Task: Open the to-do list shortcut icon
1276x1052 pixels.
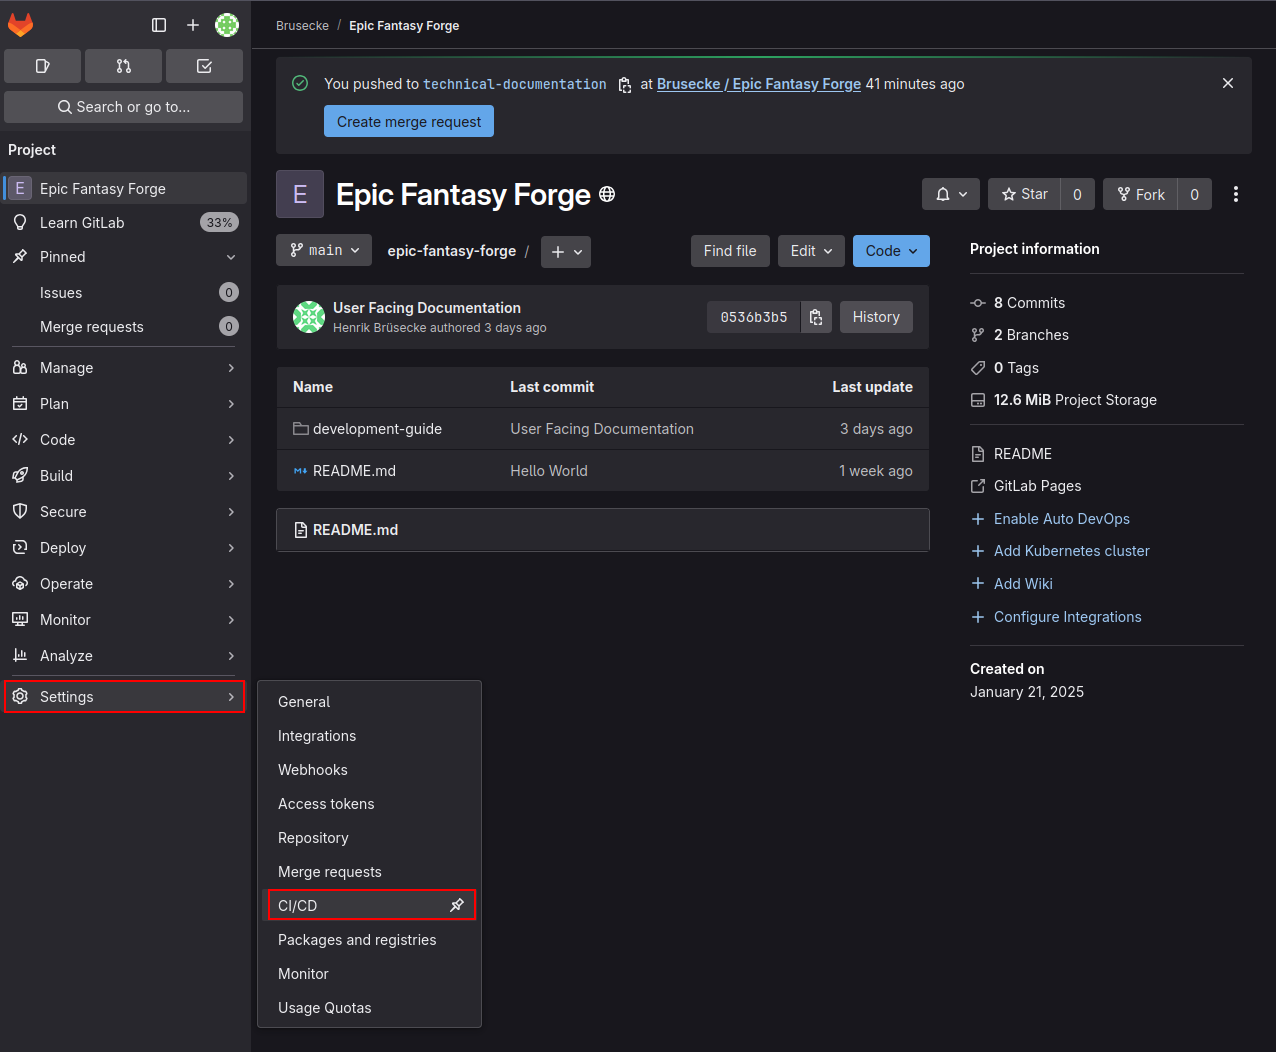Action: (204, 66)
